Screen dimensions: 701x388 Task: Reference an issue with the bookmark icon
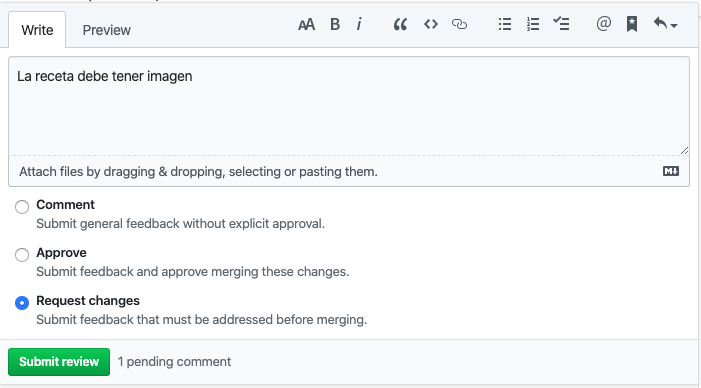tap(632, 24)
